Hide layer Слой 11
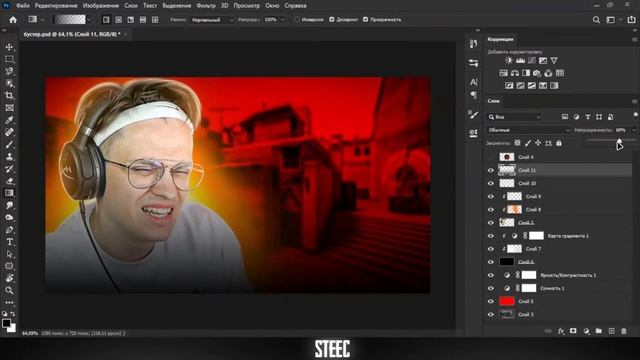The image size is (640, 360). 491,170
